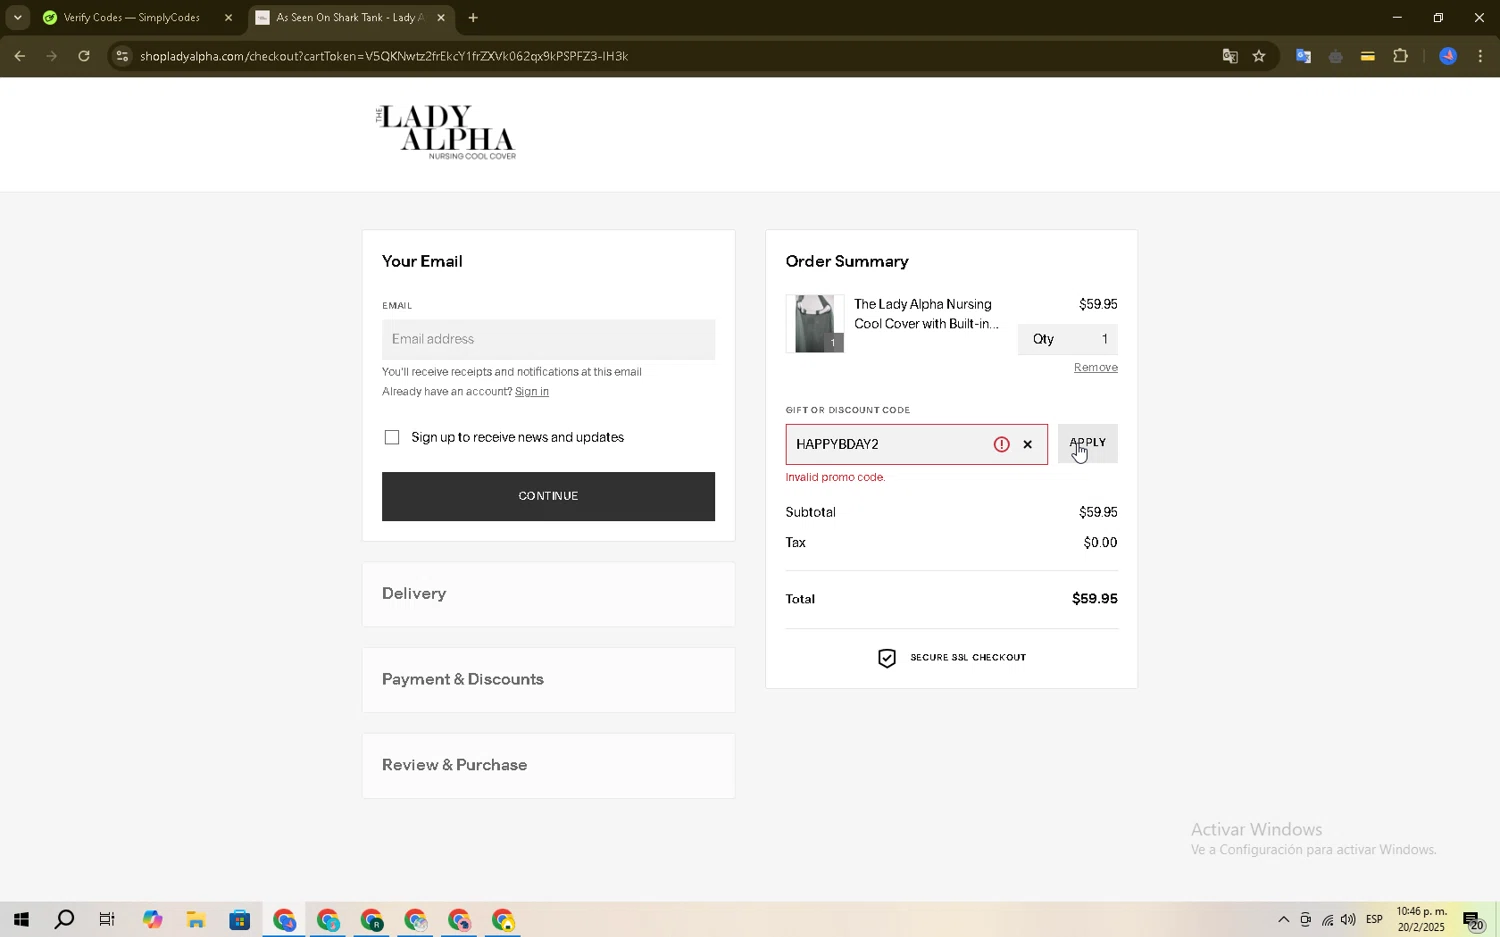Open the nursing cover product thumbnail

815,324
